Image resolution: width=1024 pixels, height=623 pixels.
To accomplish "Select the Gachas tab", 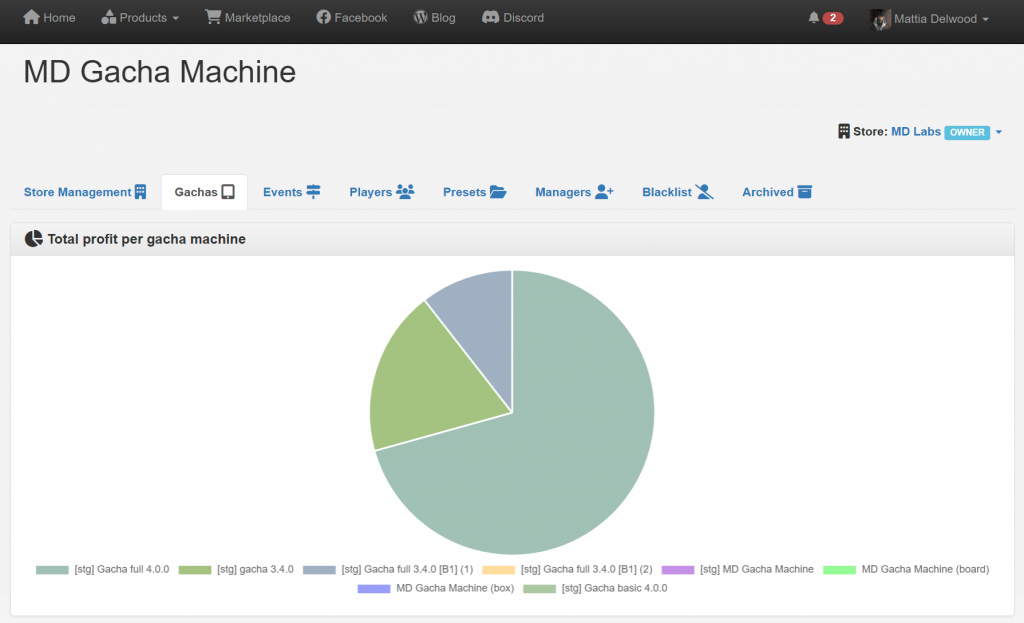I will click(204, 192).
